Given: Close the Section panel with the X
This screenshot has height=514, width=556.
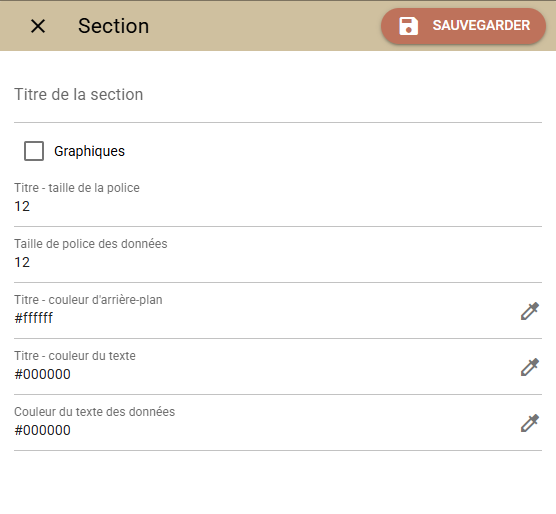Looking at the screenshot, I should (38, 26).
